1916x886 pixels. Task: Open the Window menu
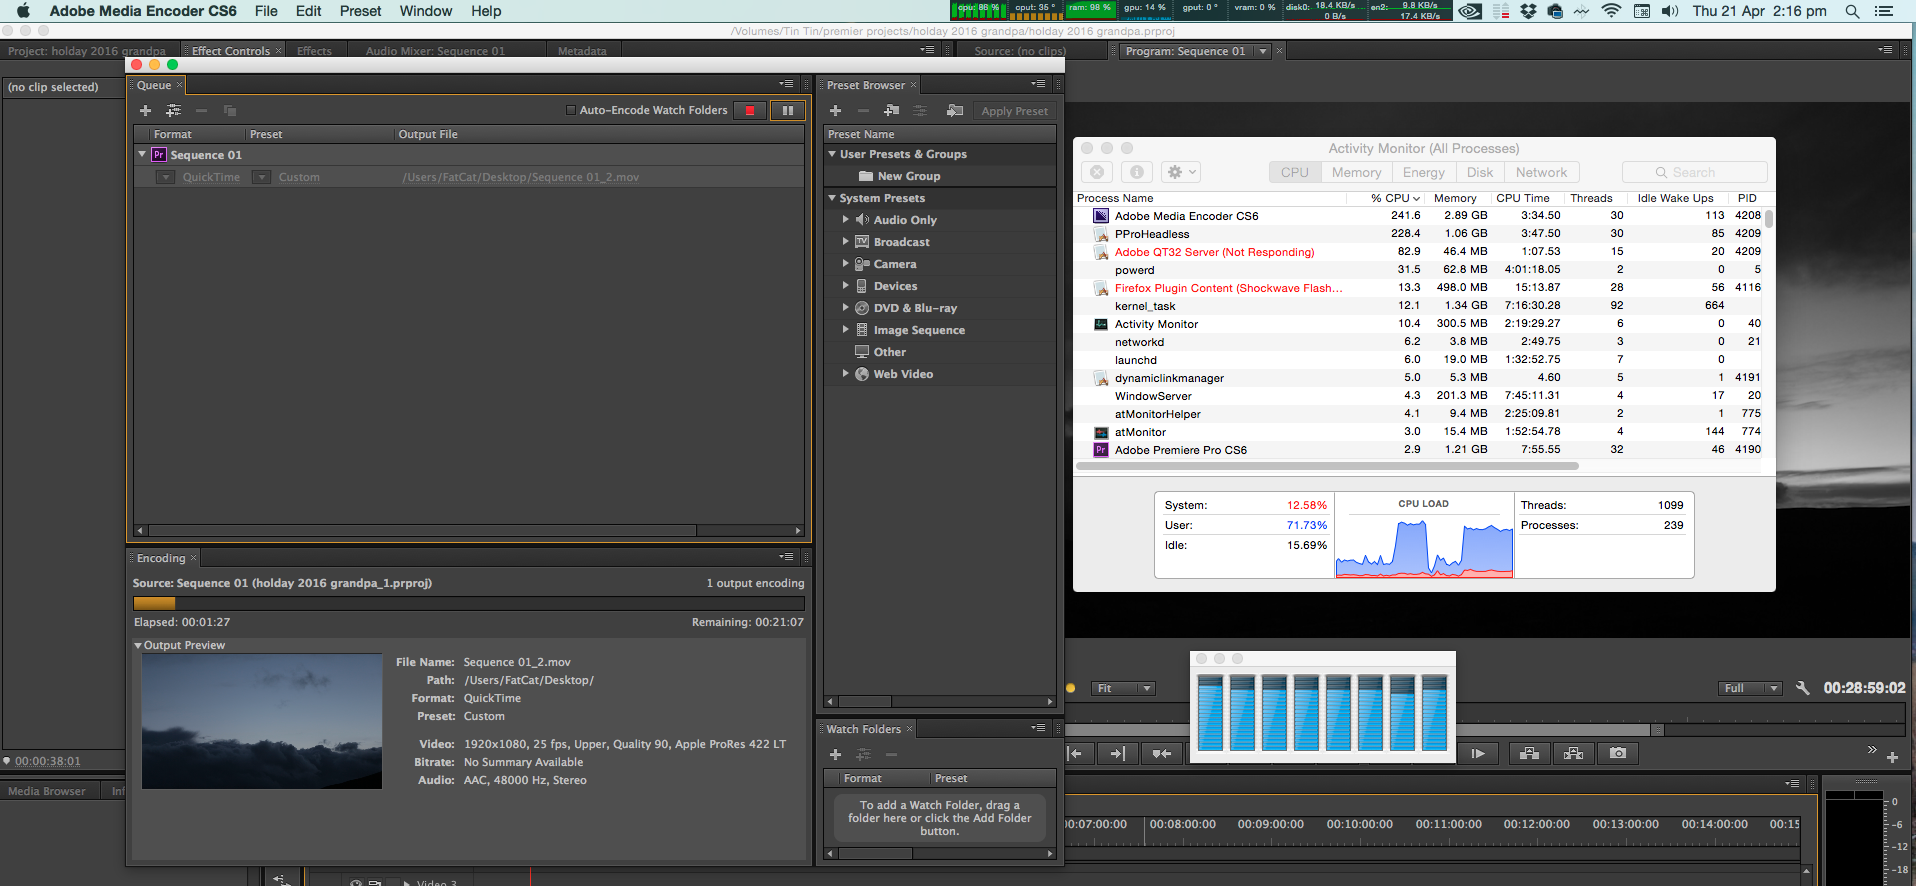click(426, 11)
